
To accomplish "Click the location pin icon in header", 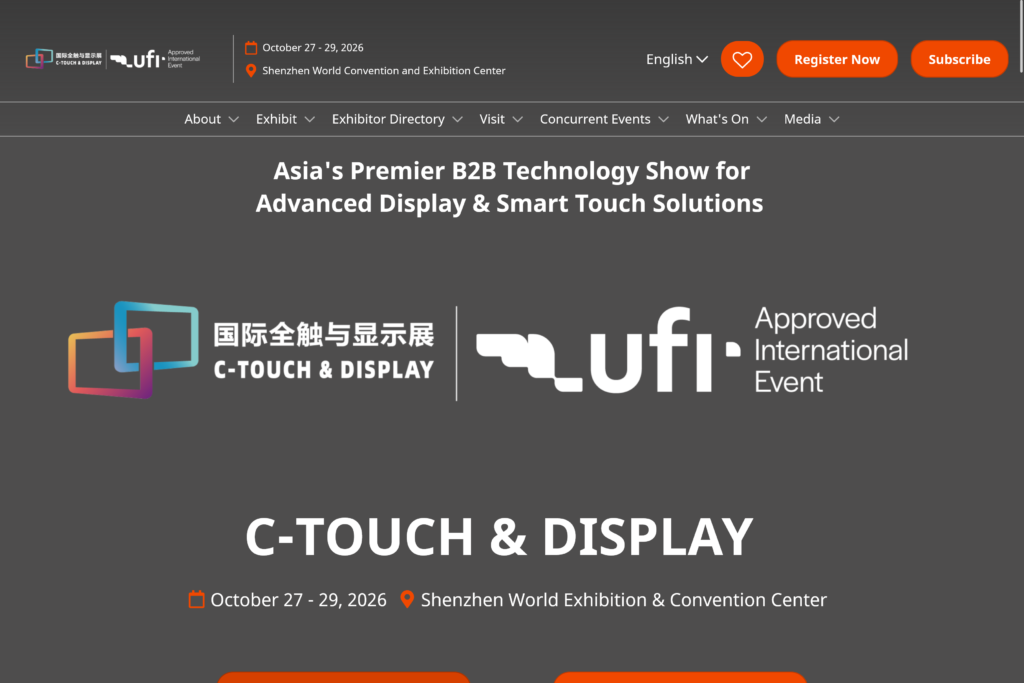I will pyautogui.click(x=251, y=71).
